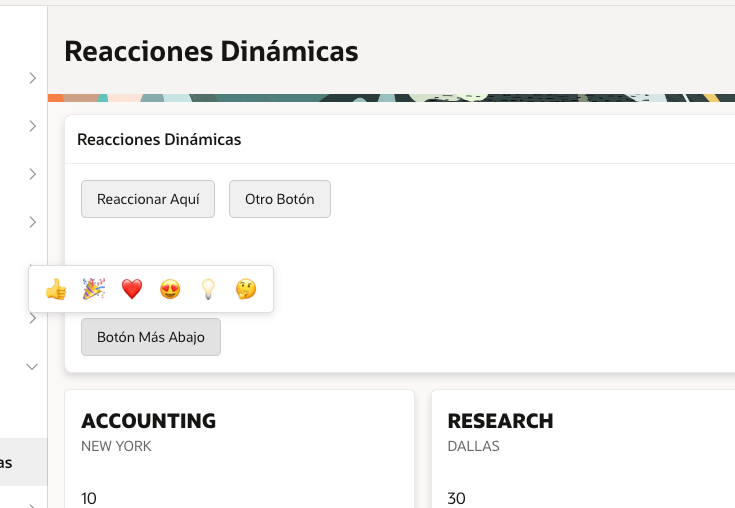
Task: Expand the second sidebar chevron from top
Action: pos(32,126)
